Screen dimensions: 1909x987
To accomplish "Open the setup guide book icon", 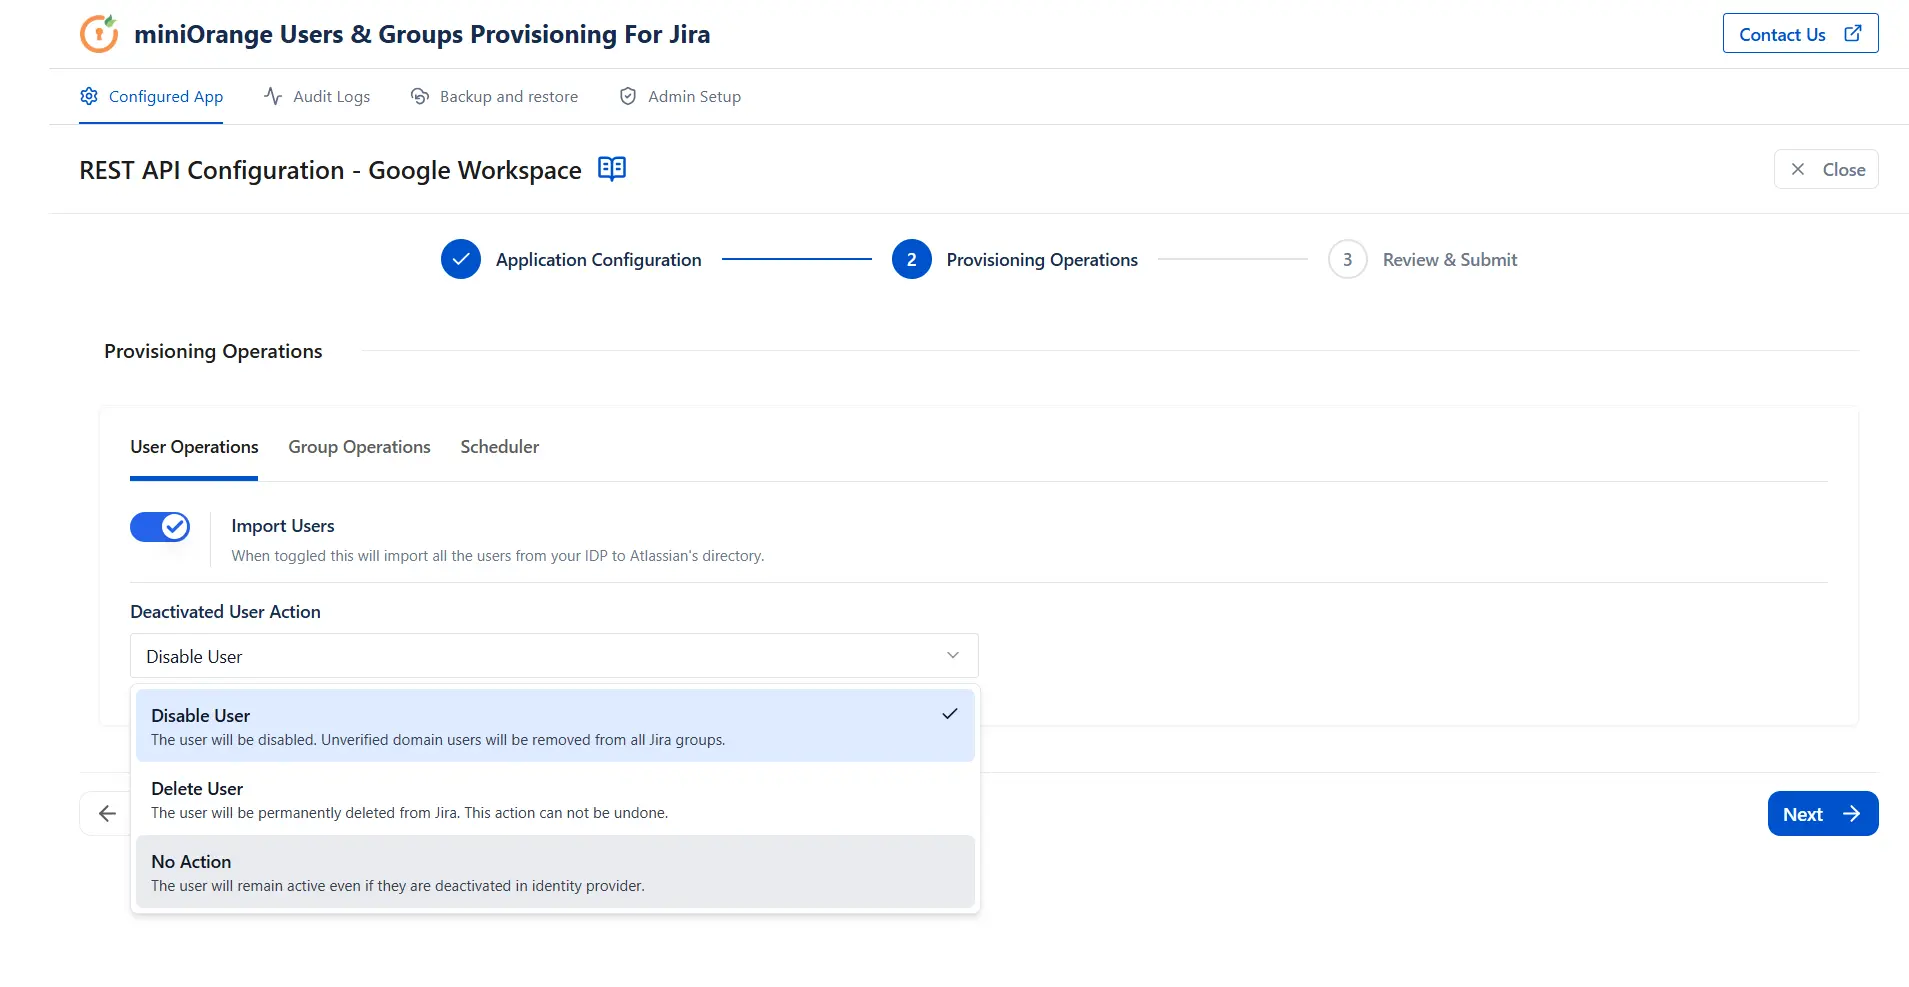I will pos(612,168).
